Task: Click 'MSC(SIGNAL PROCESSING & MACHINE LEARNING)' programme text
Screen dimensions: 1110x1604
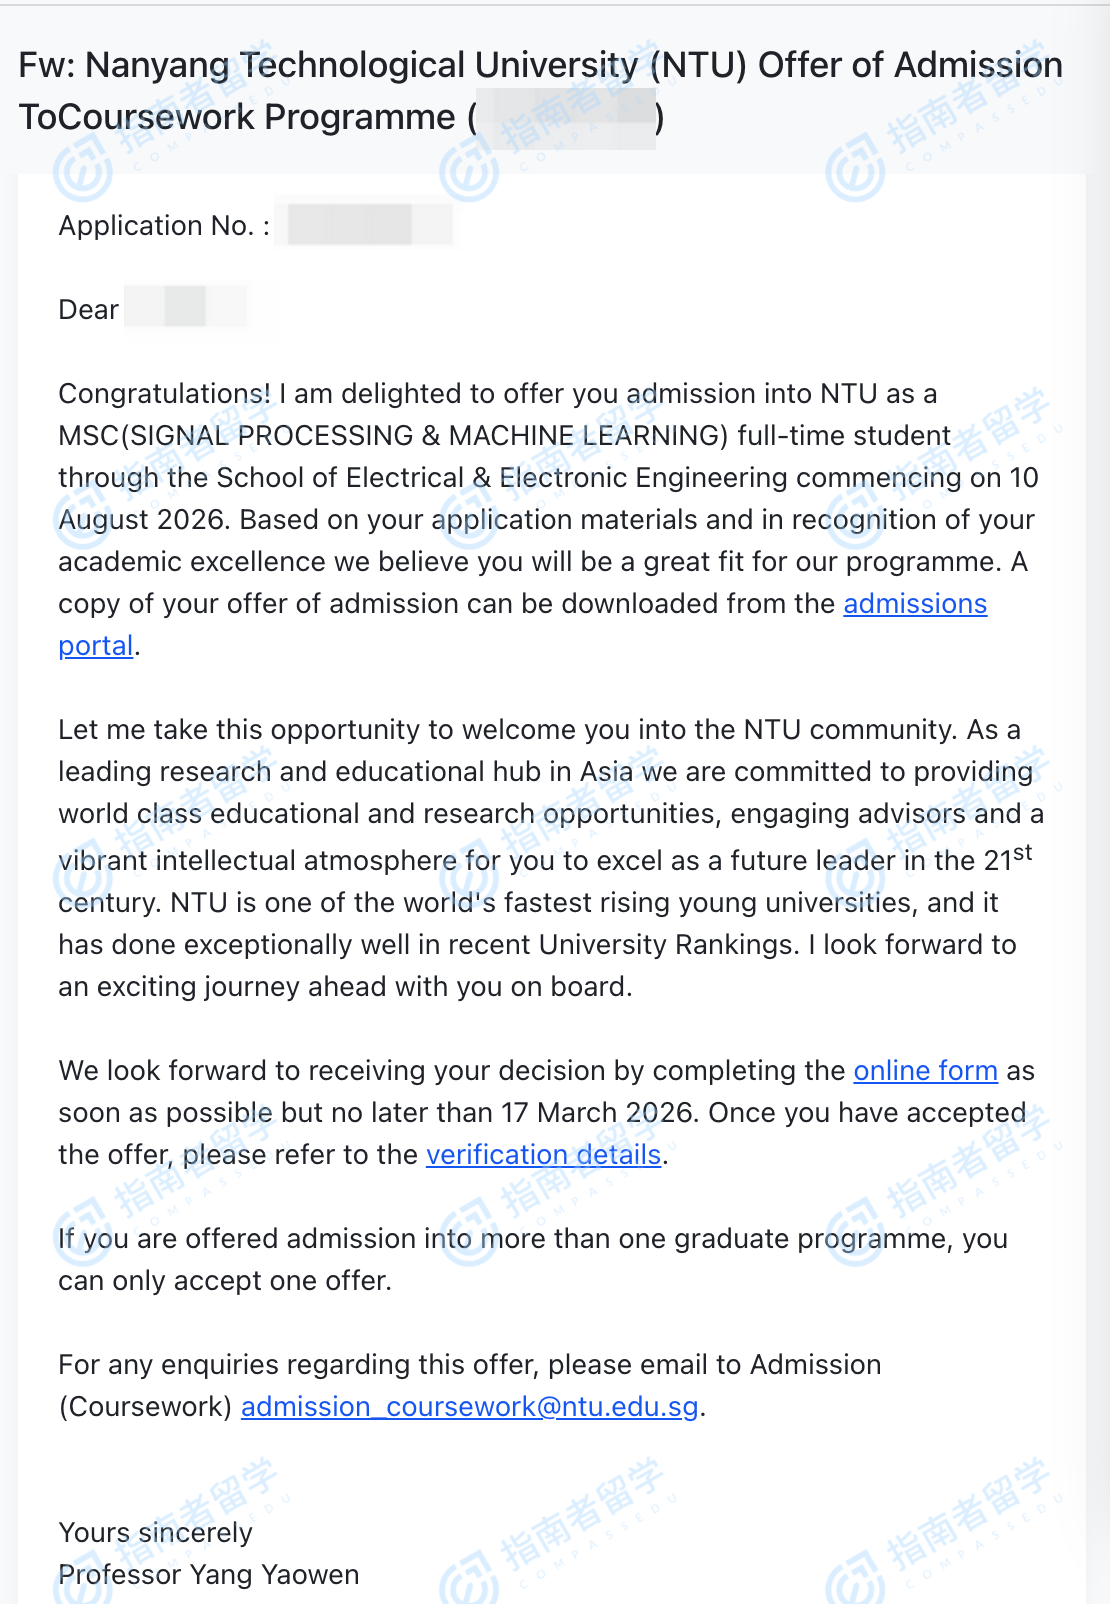Action: 393,436
